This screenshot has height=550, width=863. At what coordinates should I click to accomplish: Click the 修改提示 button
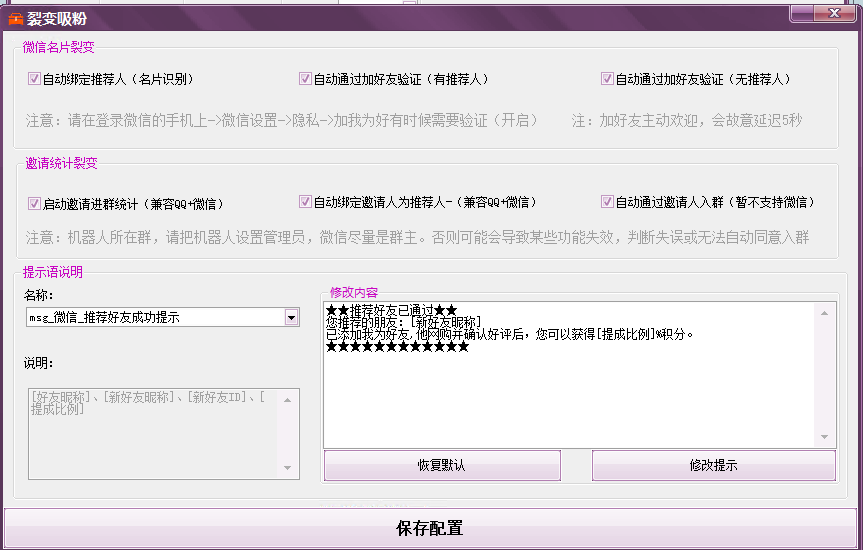[713, 465]
